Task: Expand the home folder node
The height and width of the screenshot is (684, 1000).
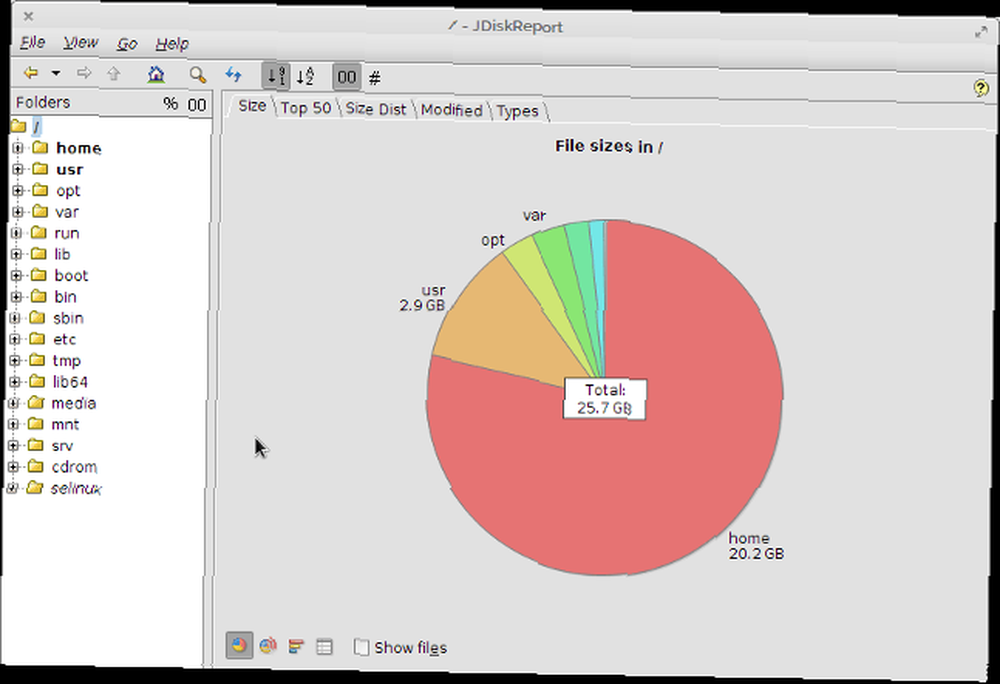Action: pos(18,147)
